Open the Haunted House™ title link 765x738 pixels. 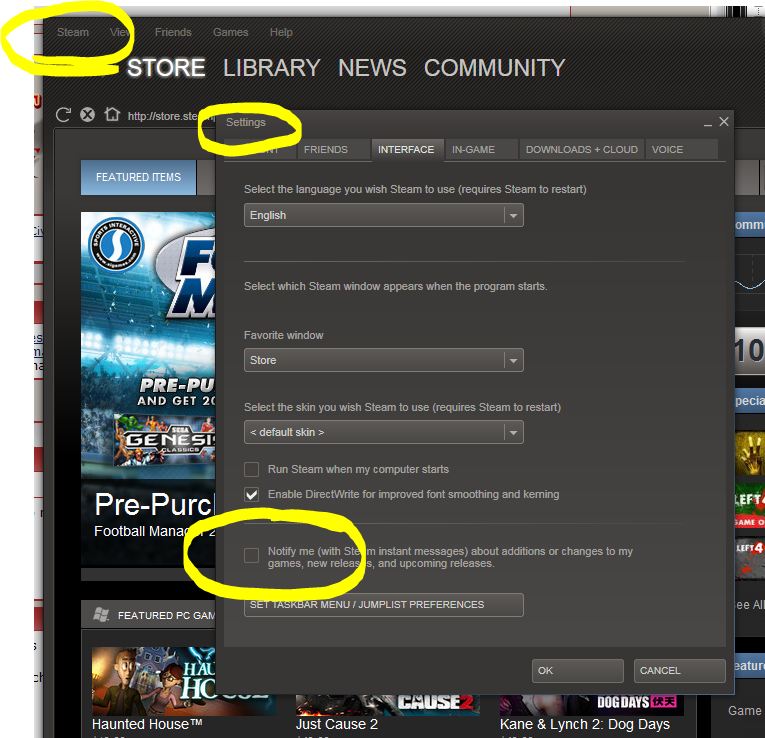[x=147, y=724]
